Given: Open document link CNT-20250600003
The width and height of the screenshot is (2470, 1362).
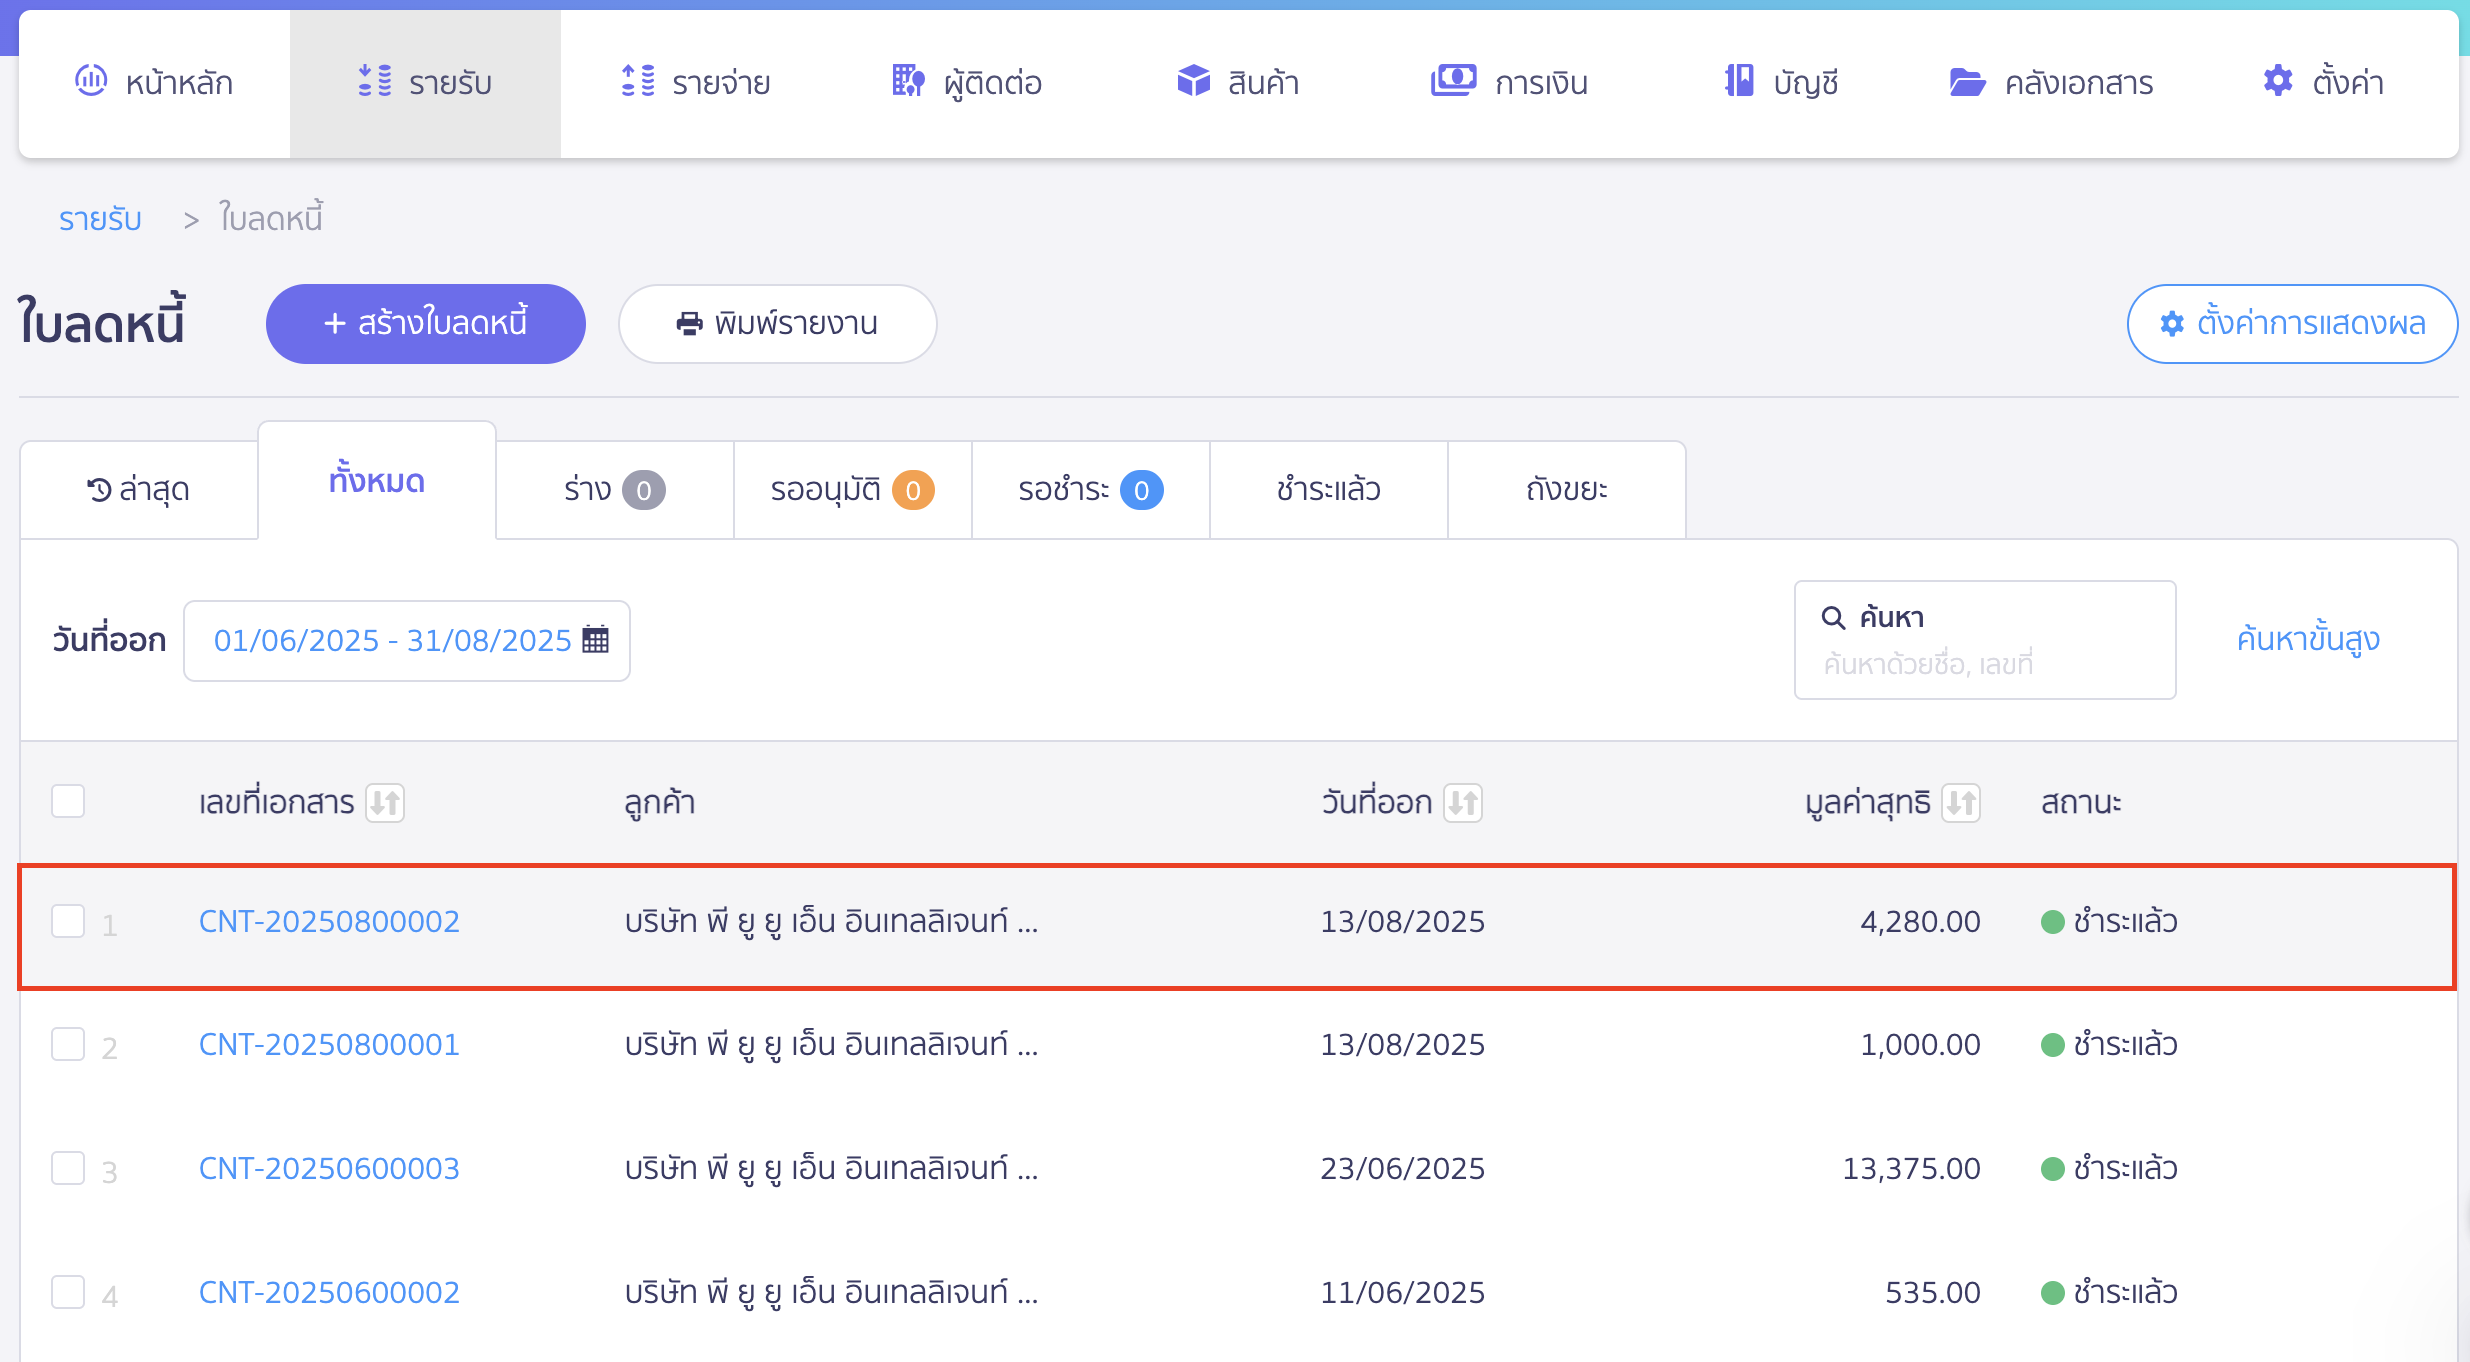Looking at the screenshot, I should coord(329,1168).
